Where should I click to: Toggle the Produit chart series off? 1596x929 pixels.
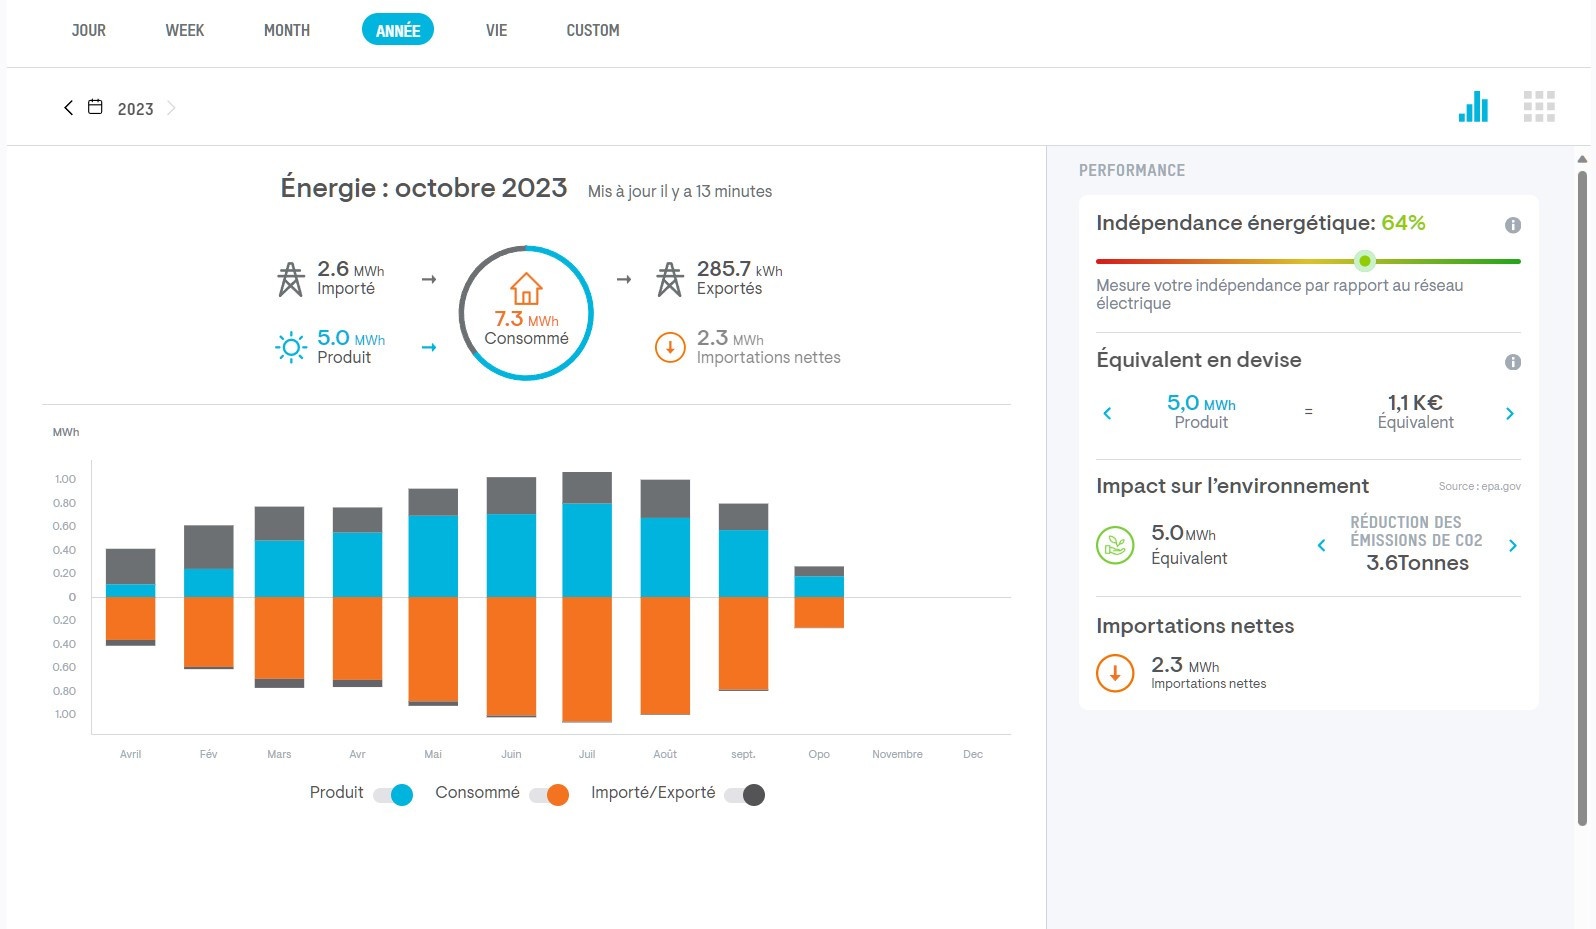tap(393, 795)
